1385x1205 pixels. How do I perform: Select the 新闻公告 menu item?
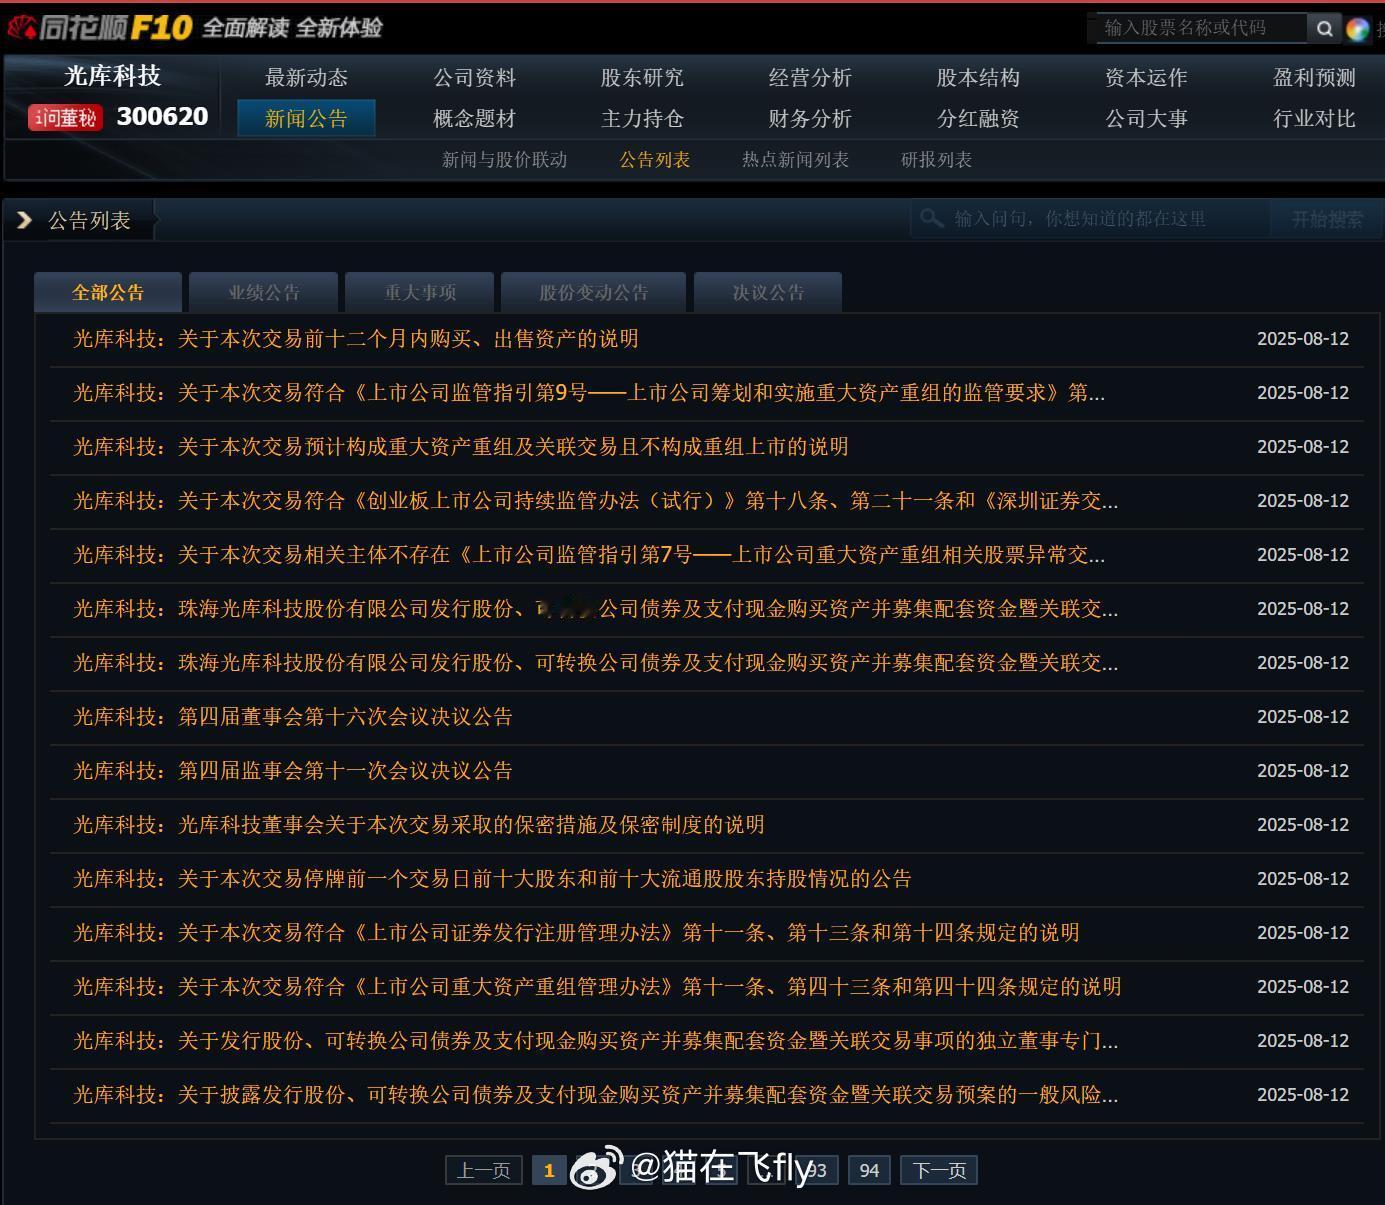point(306,118)
